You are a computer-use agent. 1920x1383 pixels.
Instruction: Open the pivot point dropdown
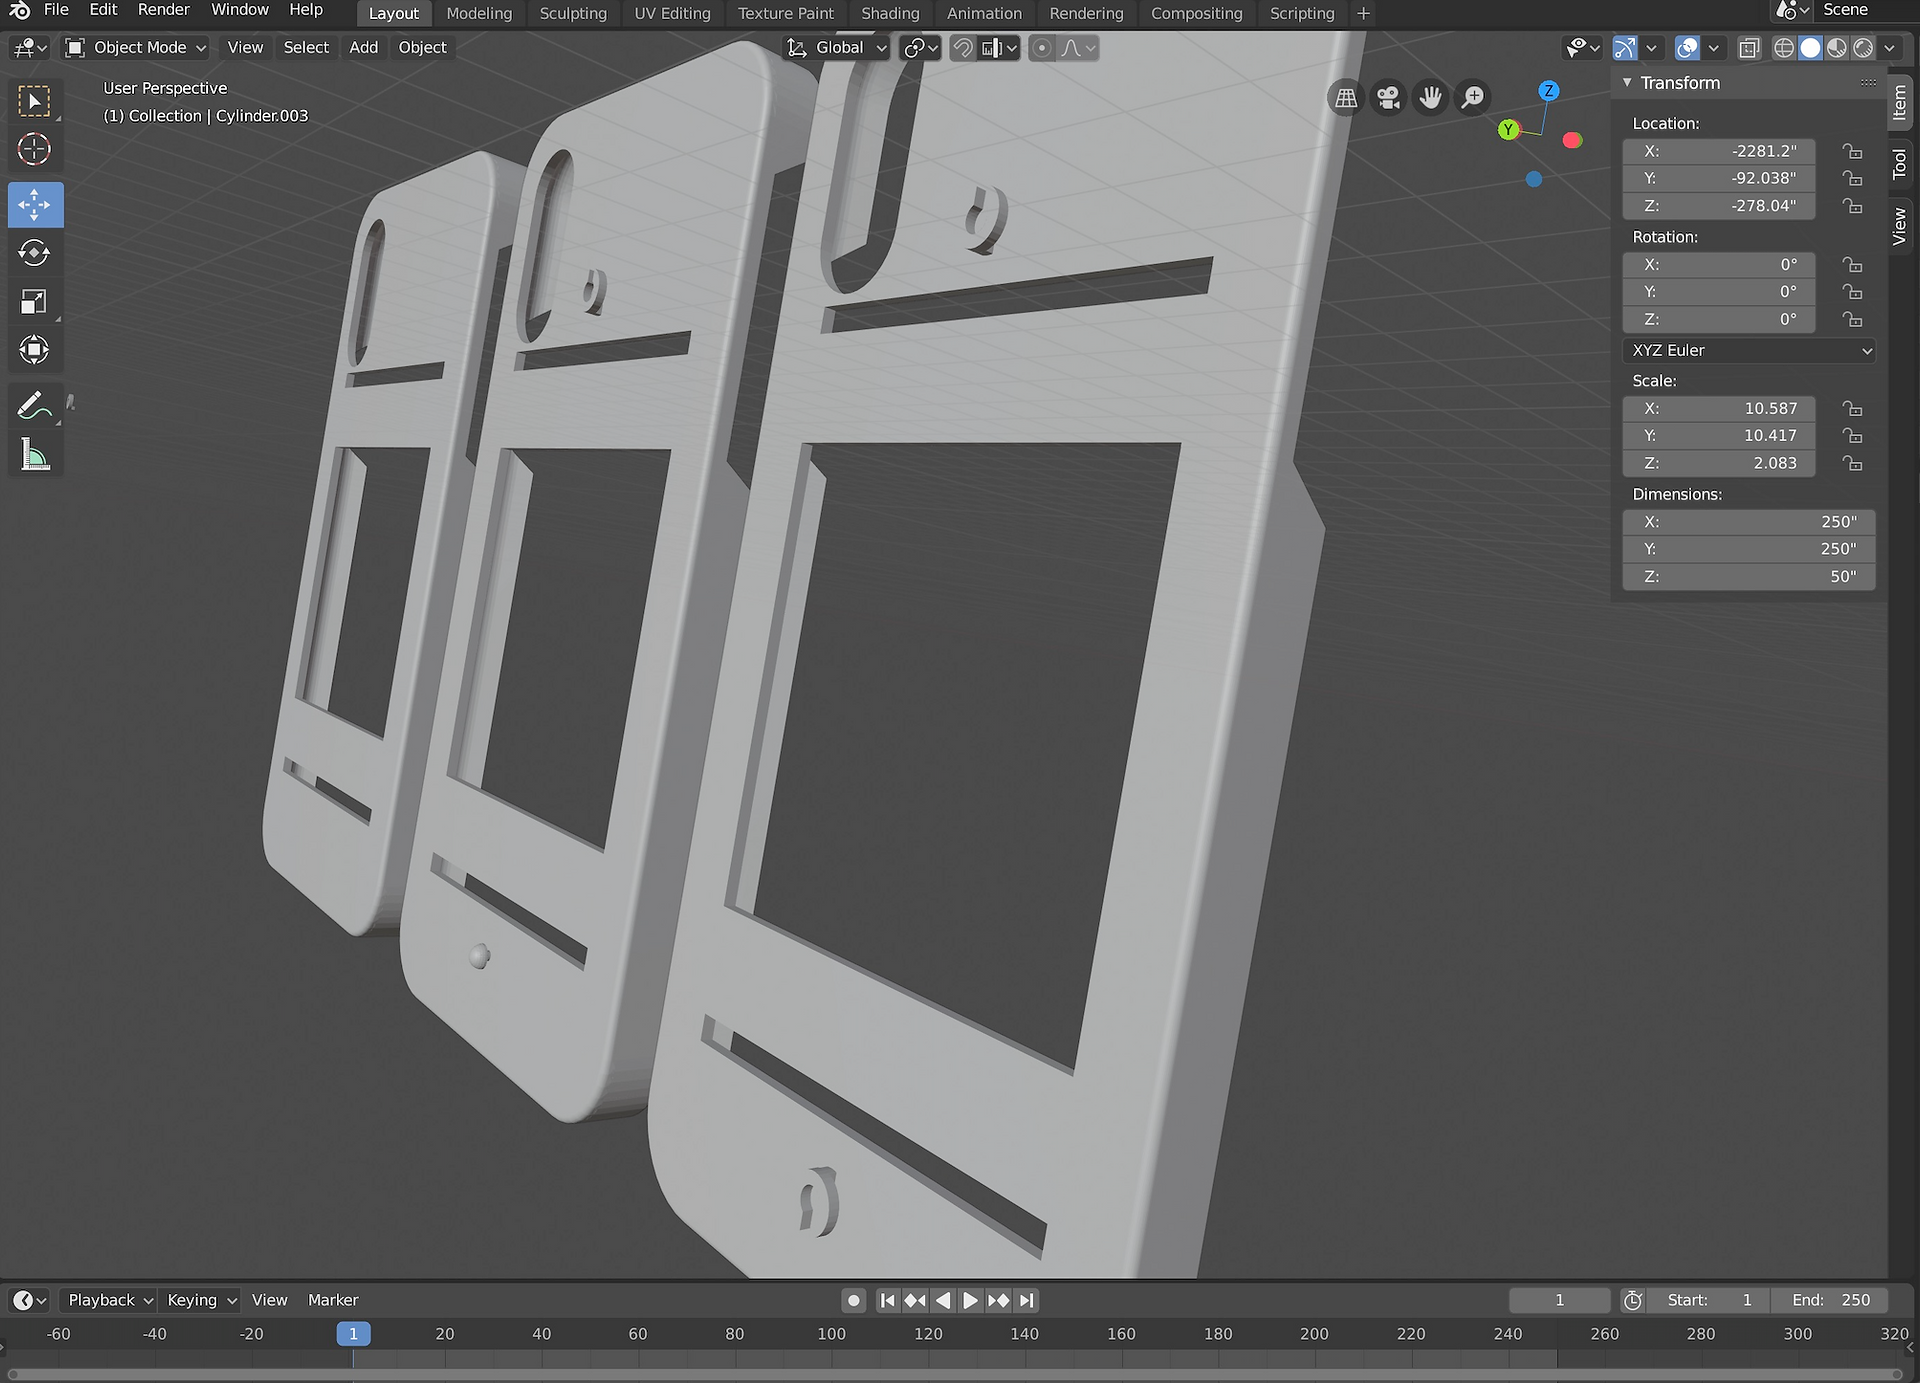point(920,48)
